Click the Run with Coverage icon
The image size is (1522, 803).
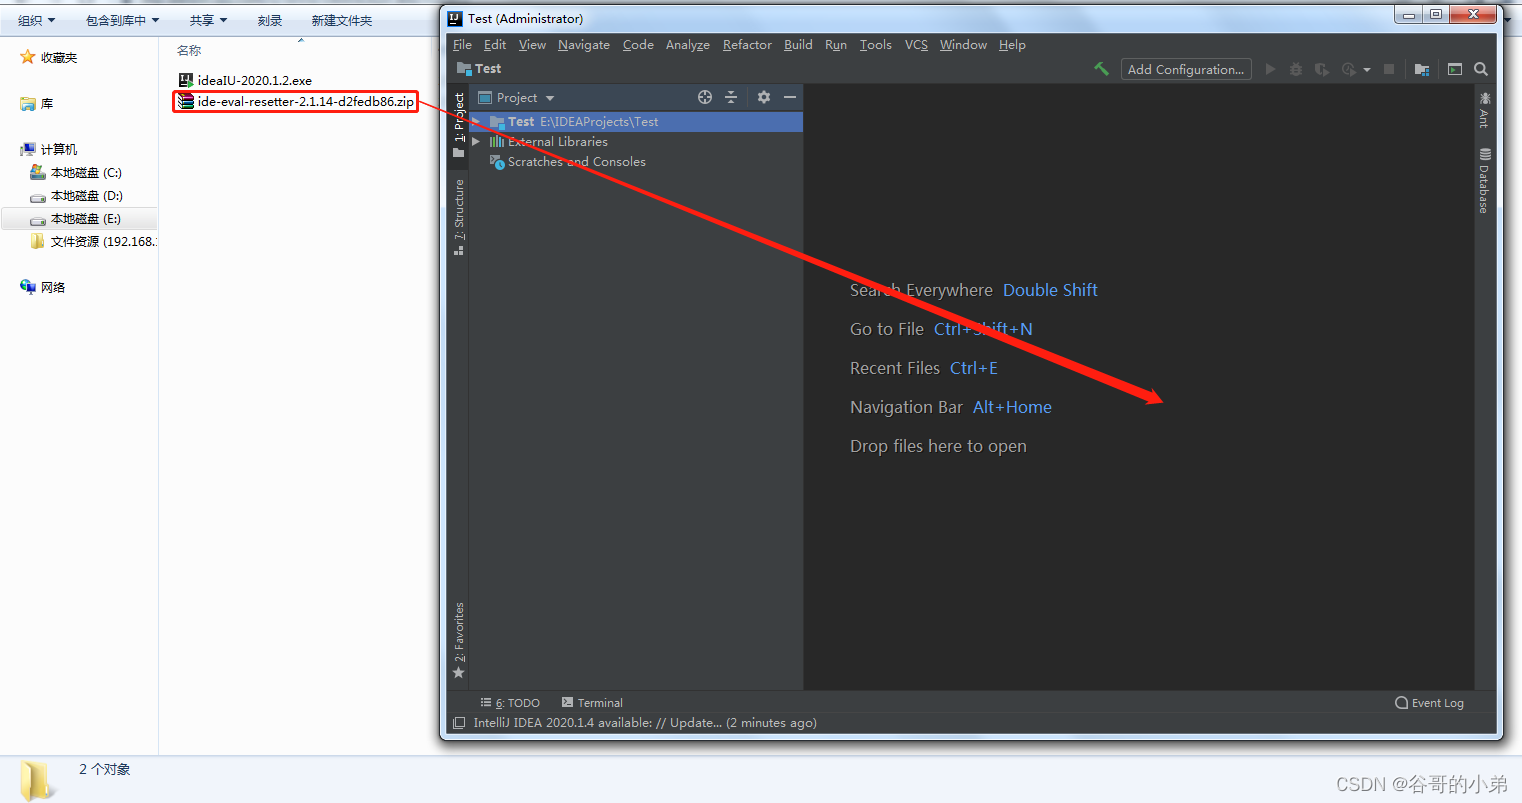pyautogui.click(x=1322, y=69)
